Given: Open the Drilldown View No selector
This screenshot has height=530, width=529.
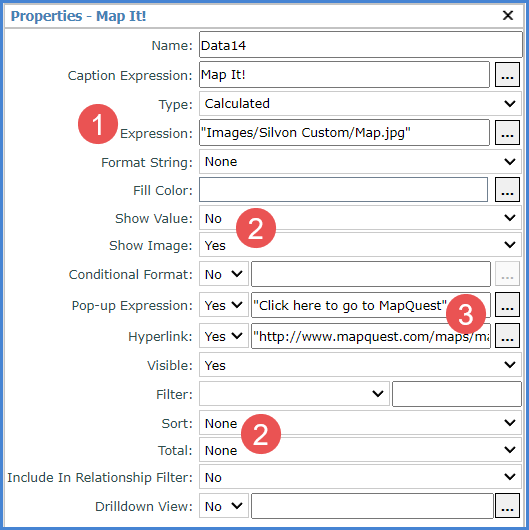Looking at the screenshot, I should point(224,506).
